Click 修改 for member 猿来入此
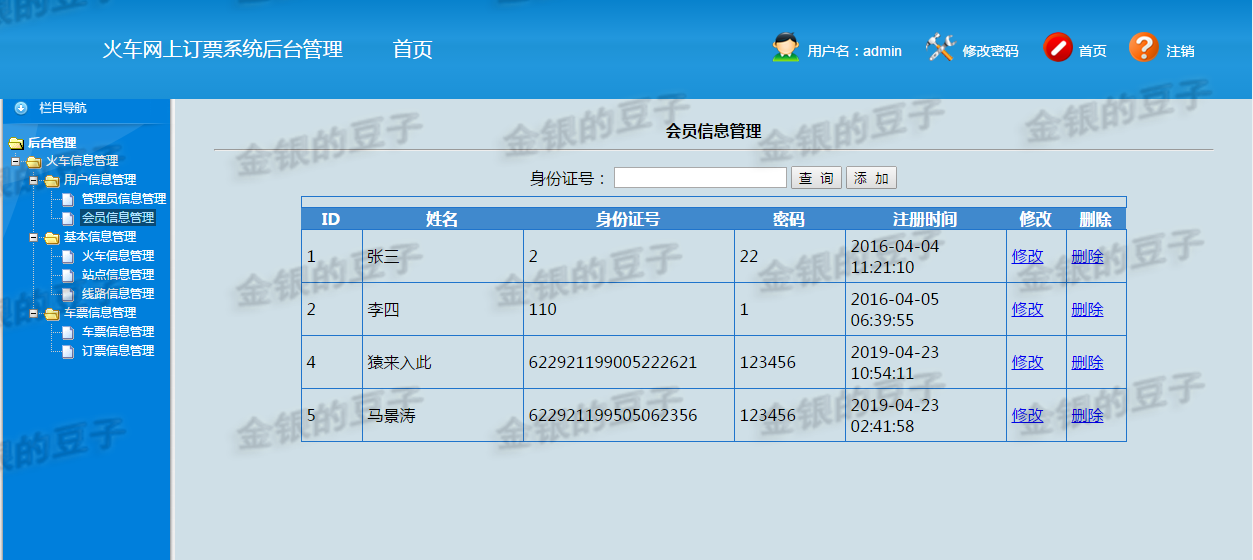The image size is (1253, 560). click(1027, 363)
